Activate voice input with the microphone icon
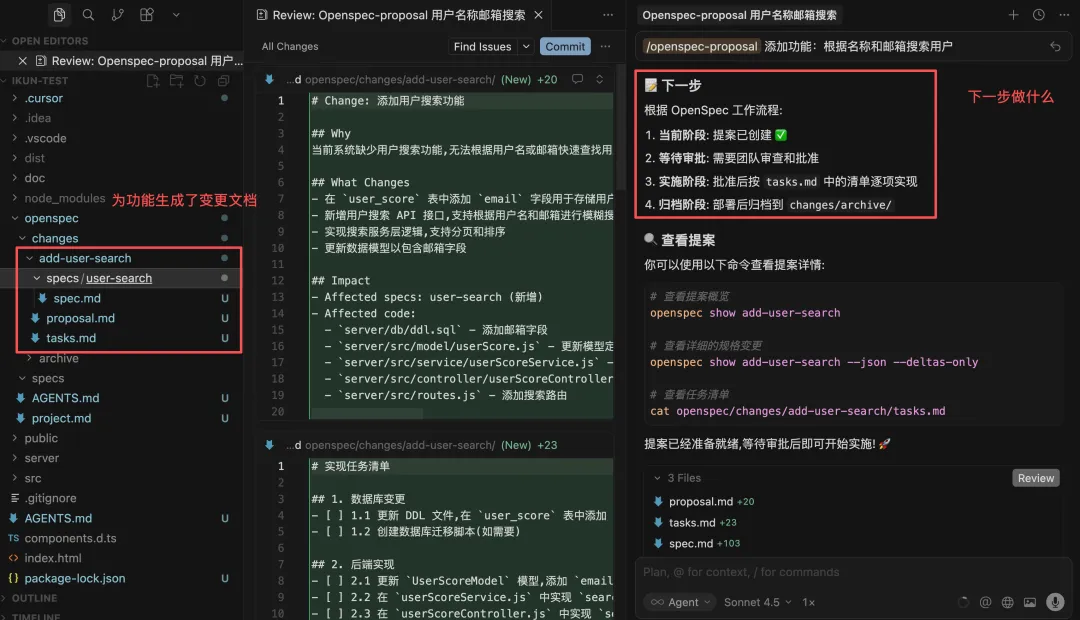The image size is (1080, 620). 1055,601
